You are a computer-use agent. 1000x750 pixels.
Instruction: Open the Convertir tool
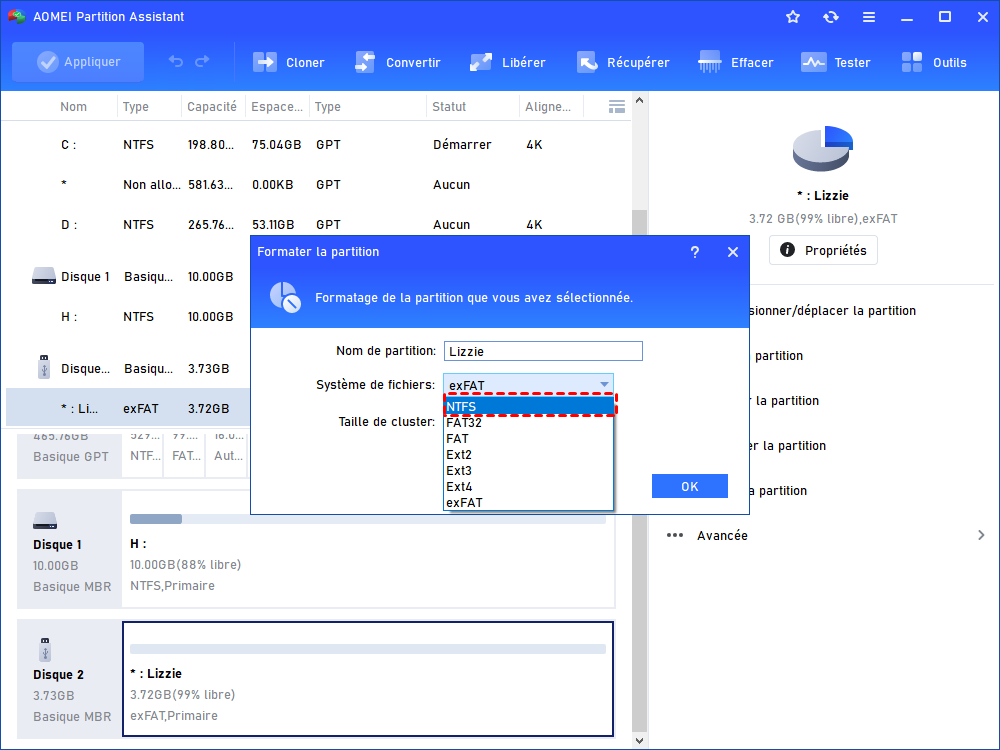[365, 62]
